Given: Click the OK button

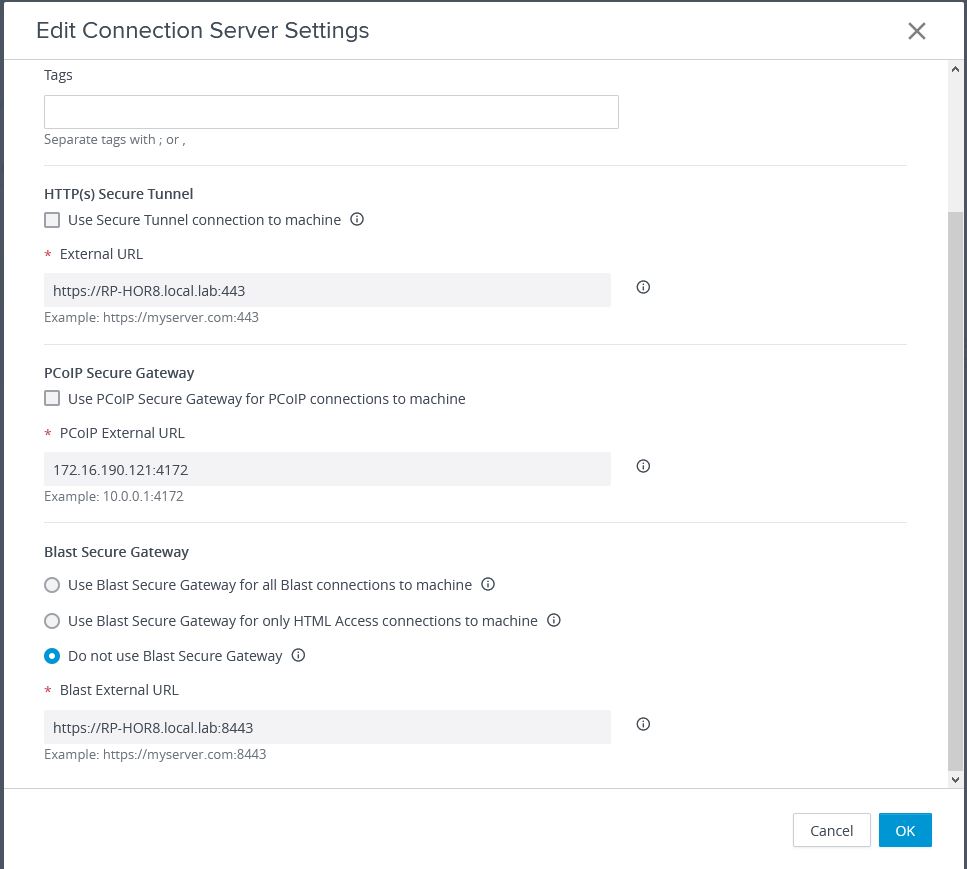Looking at the screenshot, I should 905,830.
